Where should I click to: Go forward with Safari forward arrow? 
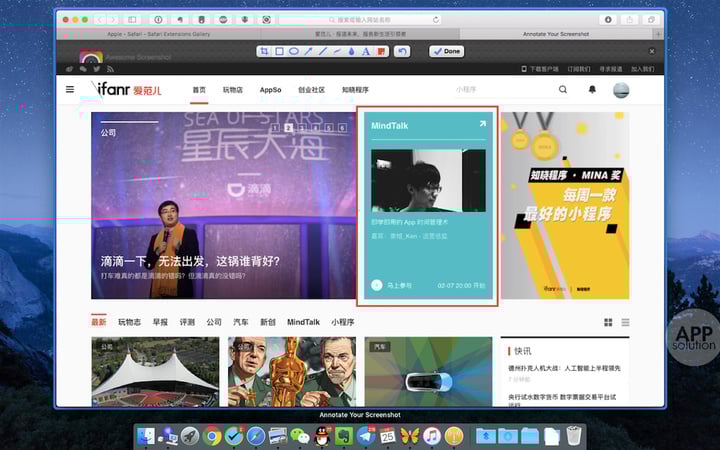point(112,20)
